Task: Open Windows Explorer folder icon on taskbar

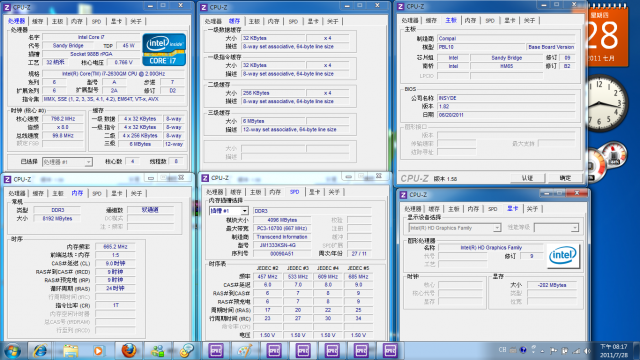Action: pyautogui.click(x=70, y=350)
